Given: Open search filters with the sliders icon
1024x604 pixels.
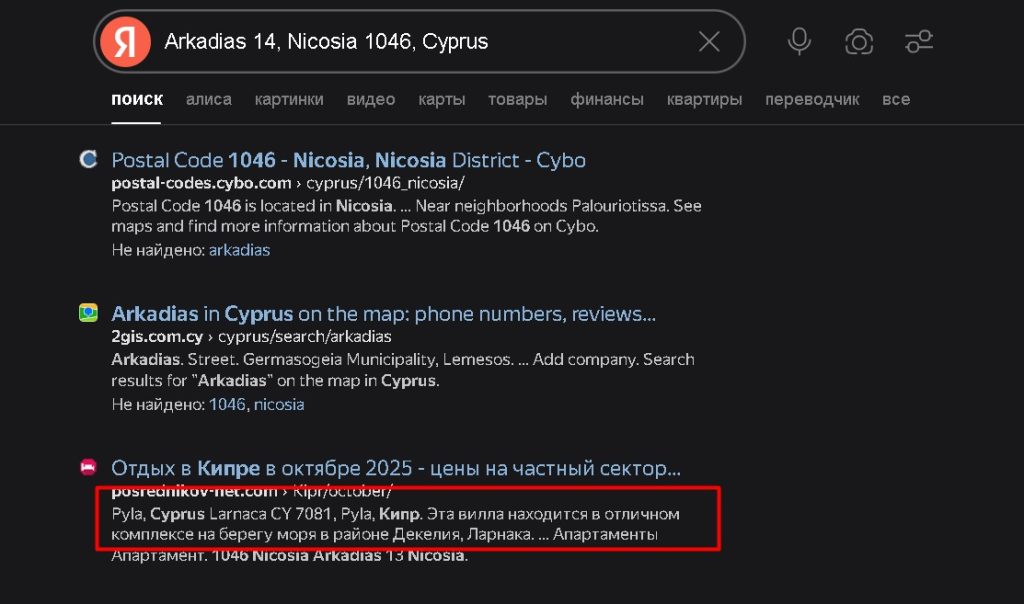Looking at the screenshot, I should pyautogui.click(x=918, y=41).
